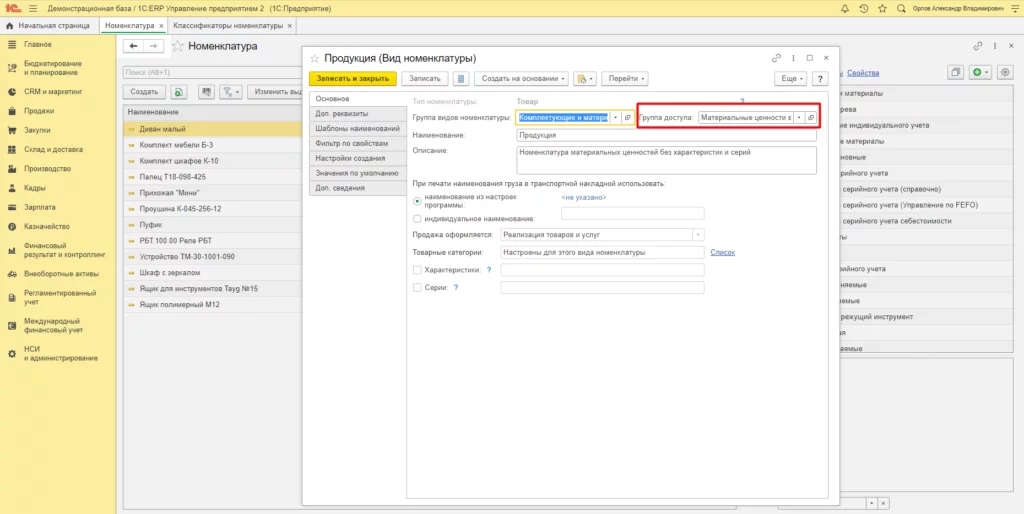Open history clock icon in title bar
Image resolution: width=1024 pixels, height=514 pixels.
(x=864, y=8)
